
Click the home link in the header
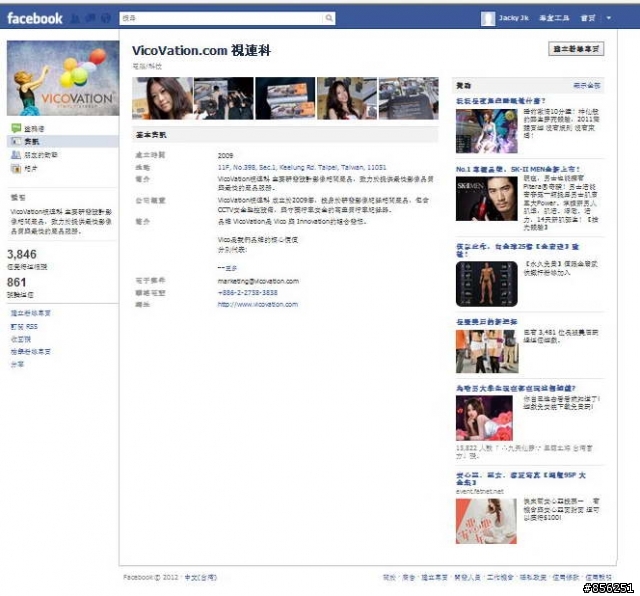(588, 18)
